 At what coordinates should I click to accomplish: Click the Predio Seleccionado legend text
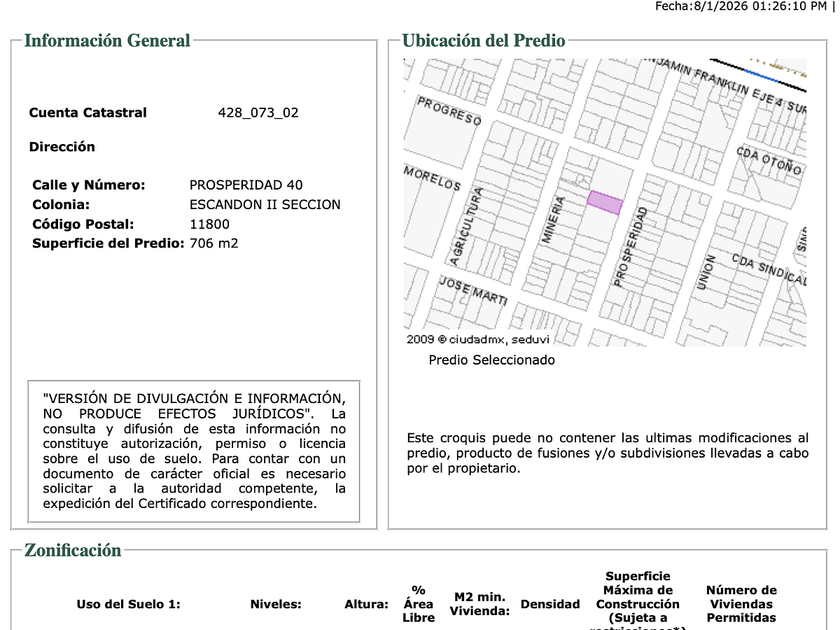click(492, 360)
